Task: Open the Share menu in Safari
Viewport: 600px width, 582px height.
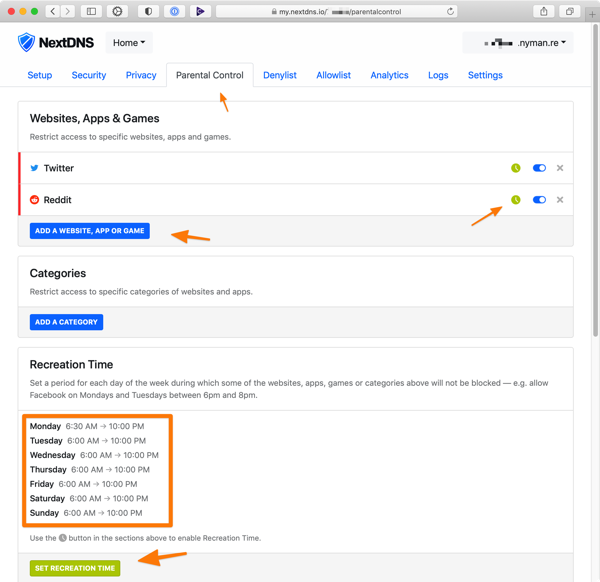Action: click(544, 11)
